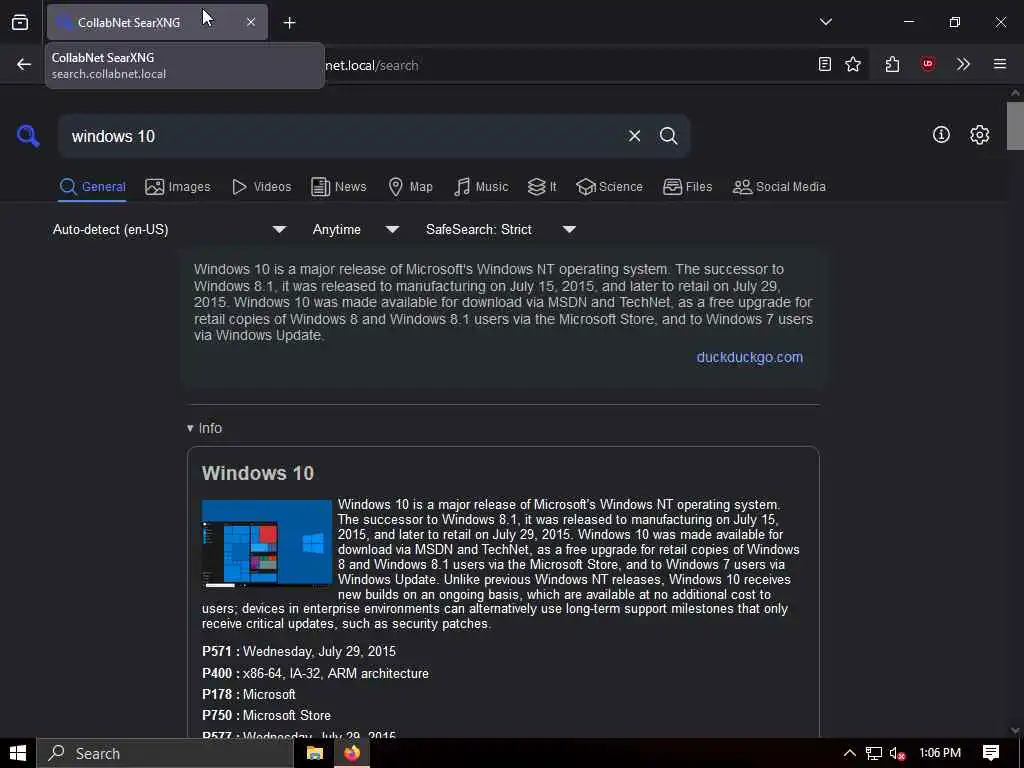Switch to the General tab
Image resolution: width=1024 pixels, height=768 pixels.
click(x=92, y=187)
